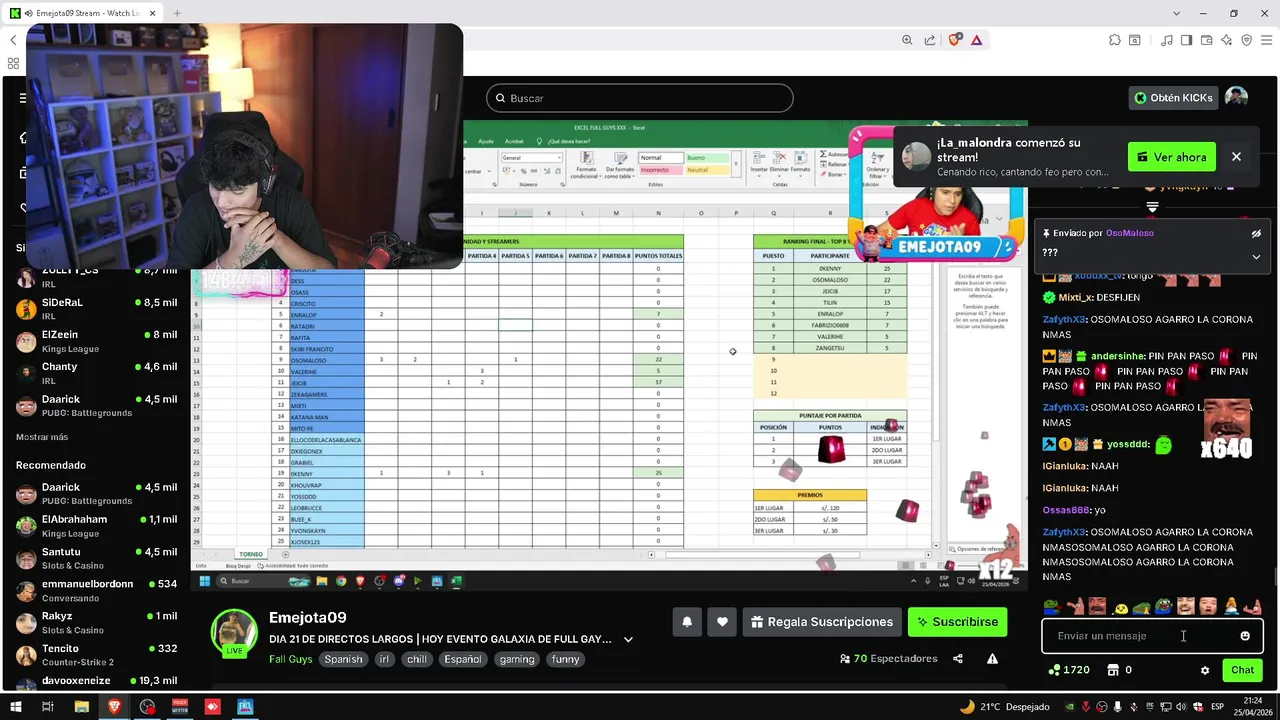This screenshot has height=720, width=1280.
Task: Open the Brave Rewards triangle icon
Action: pos(976,40)
